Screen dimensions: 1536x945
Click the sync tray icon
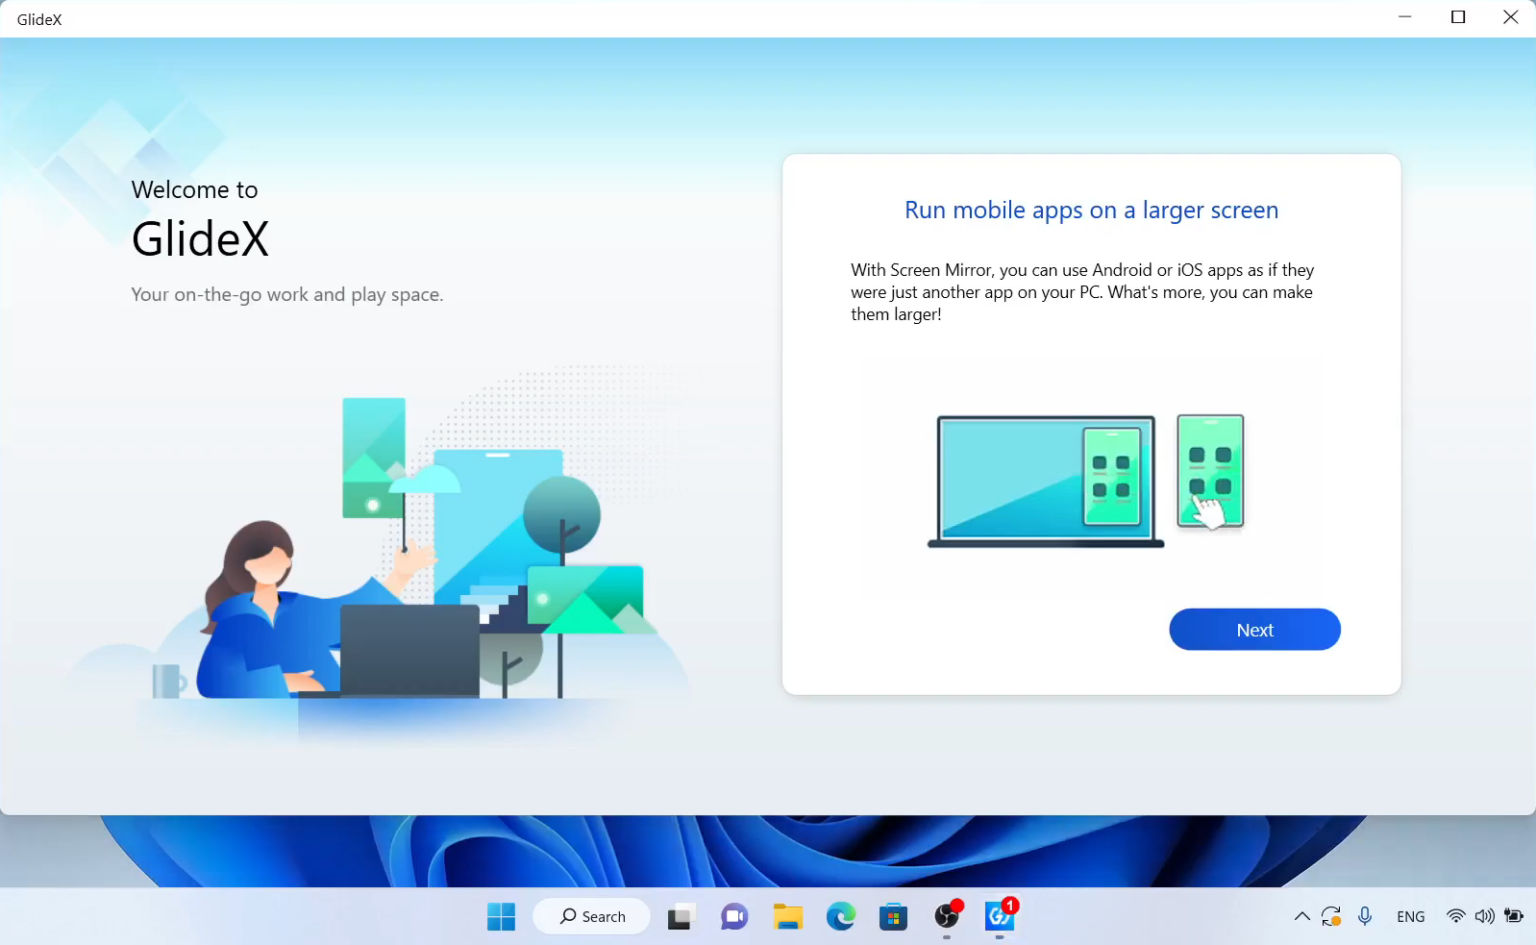point(1331,916)
